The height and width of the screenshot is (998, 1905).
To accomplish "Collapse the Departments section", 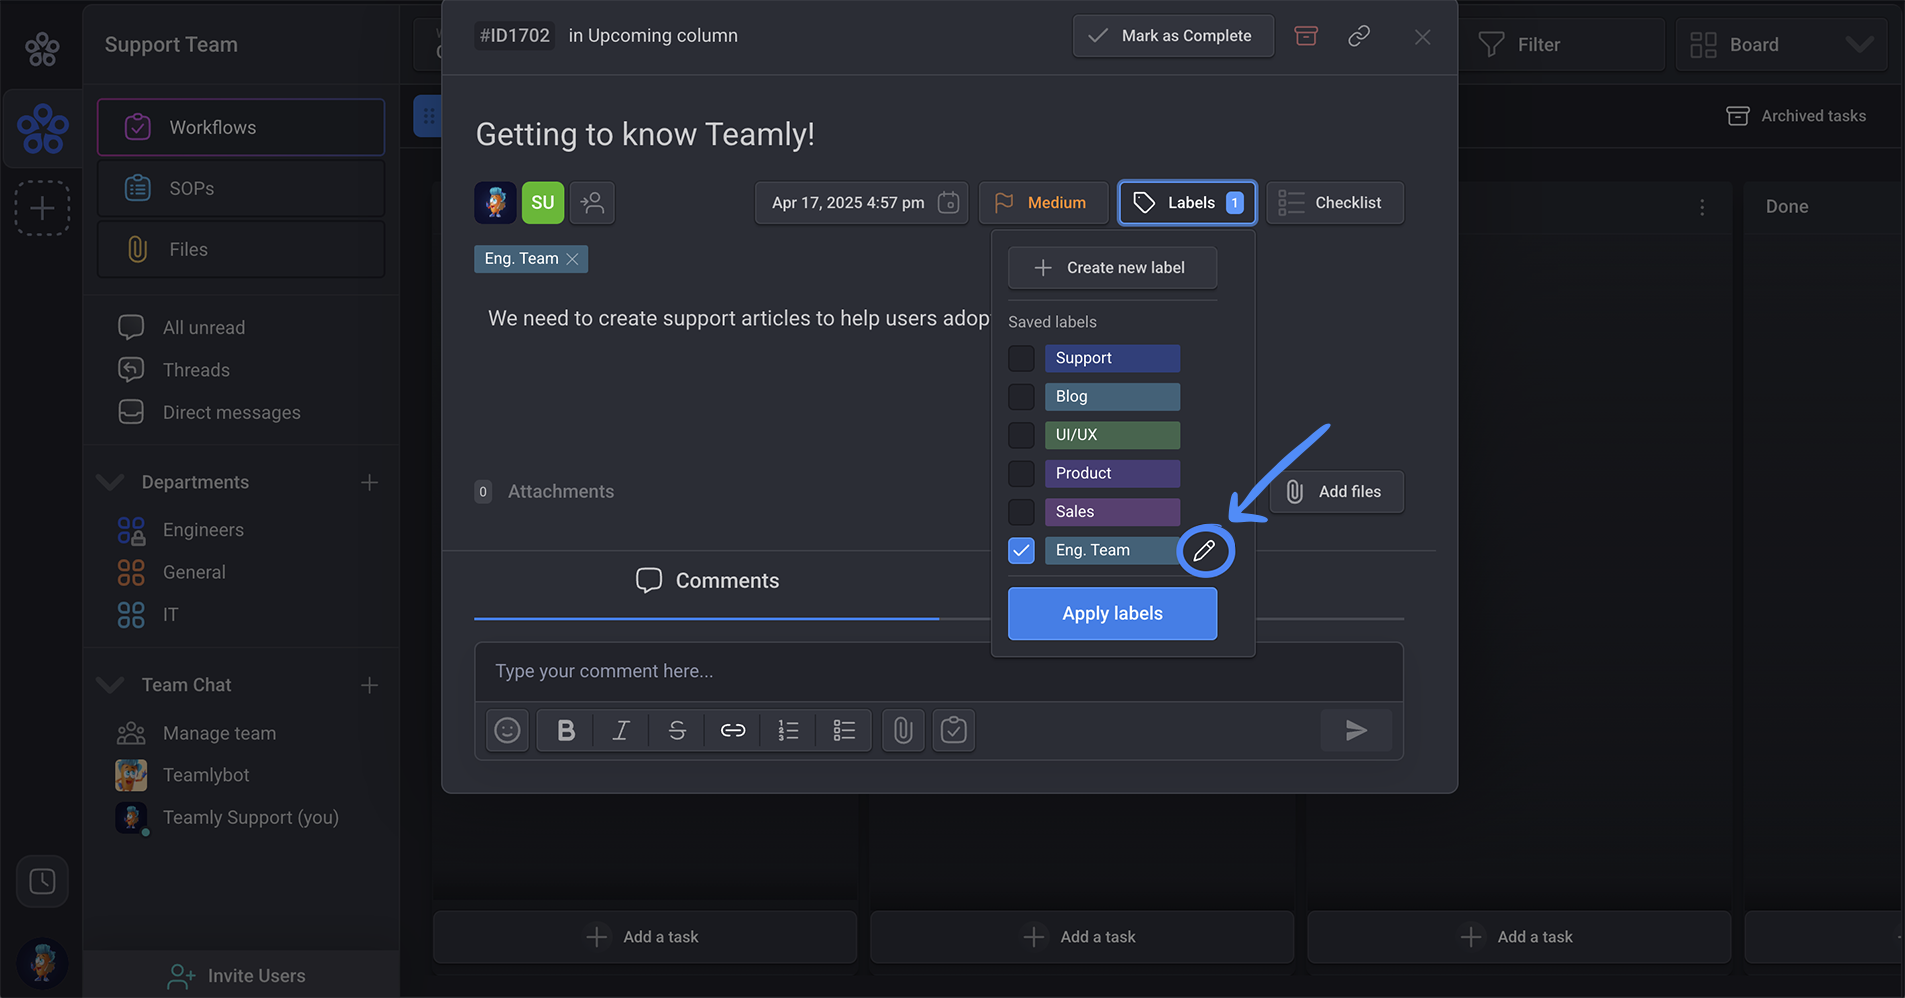I will [x=110, y=482].
